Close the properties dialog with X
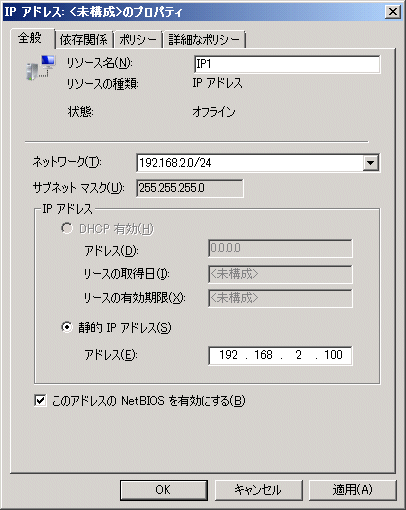This screenshot has height=510, width=406. (393, 12)
